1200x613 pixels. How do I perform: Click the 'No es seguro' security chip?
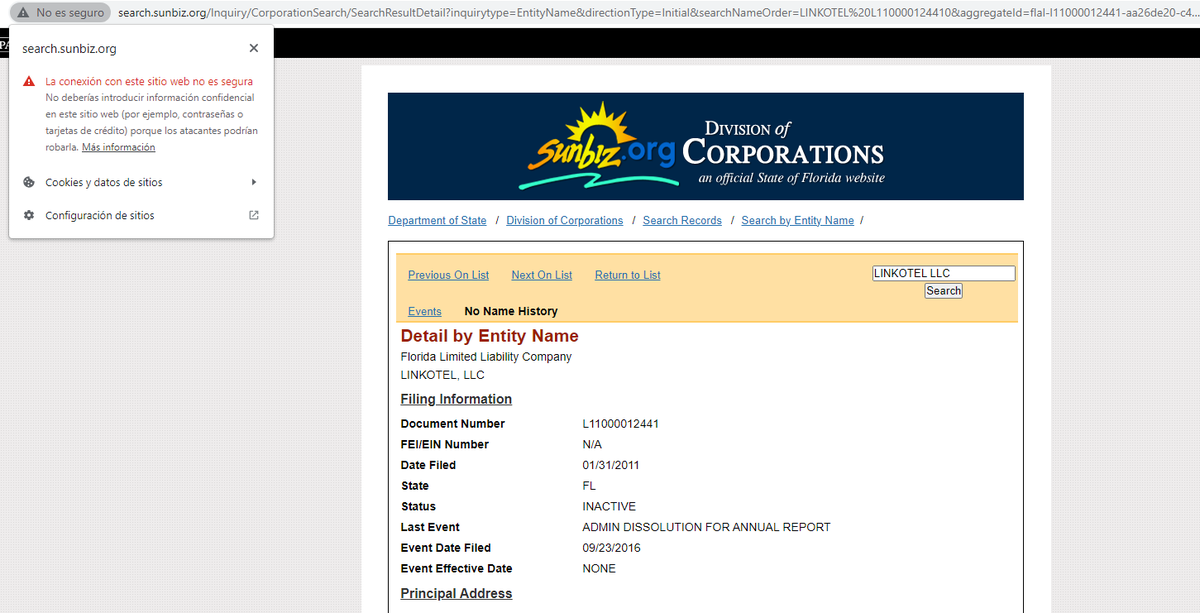coord(60,13)
